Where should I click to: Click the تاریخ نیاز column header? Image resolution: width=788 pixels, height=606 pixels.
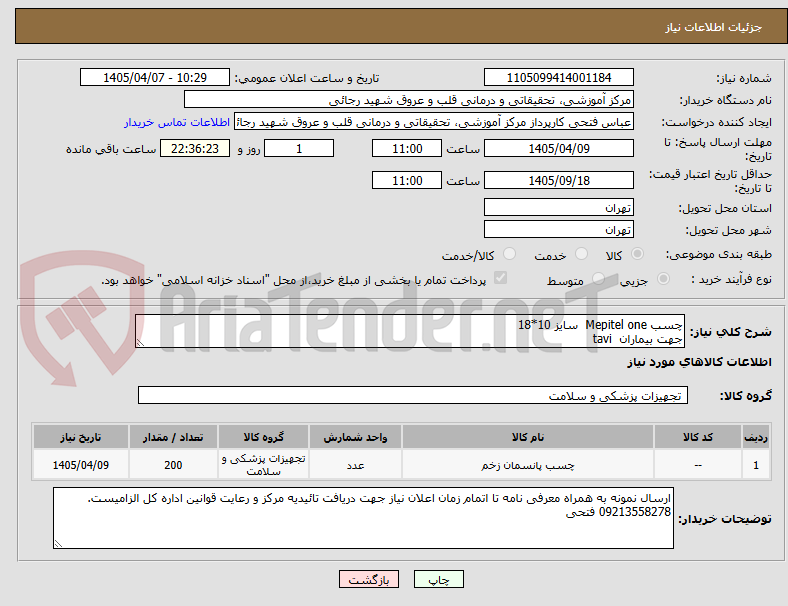click(80, 437)
